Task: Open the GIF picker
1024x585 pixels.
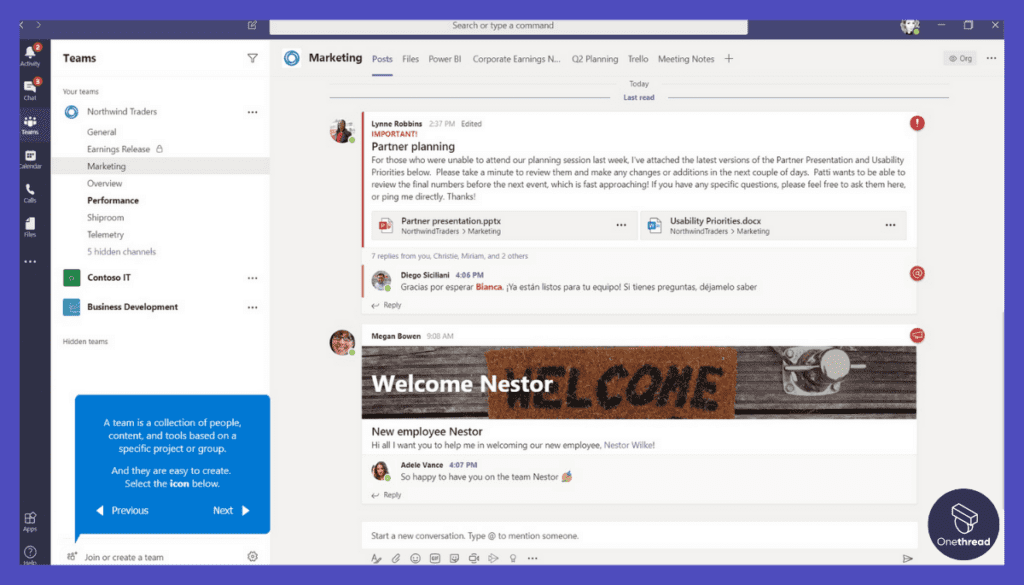Action: 435,558
